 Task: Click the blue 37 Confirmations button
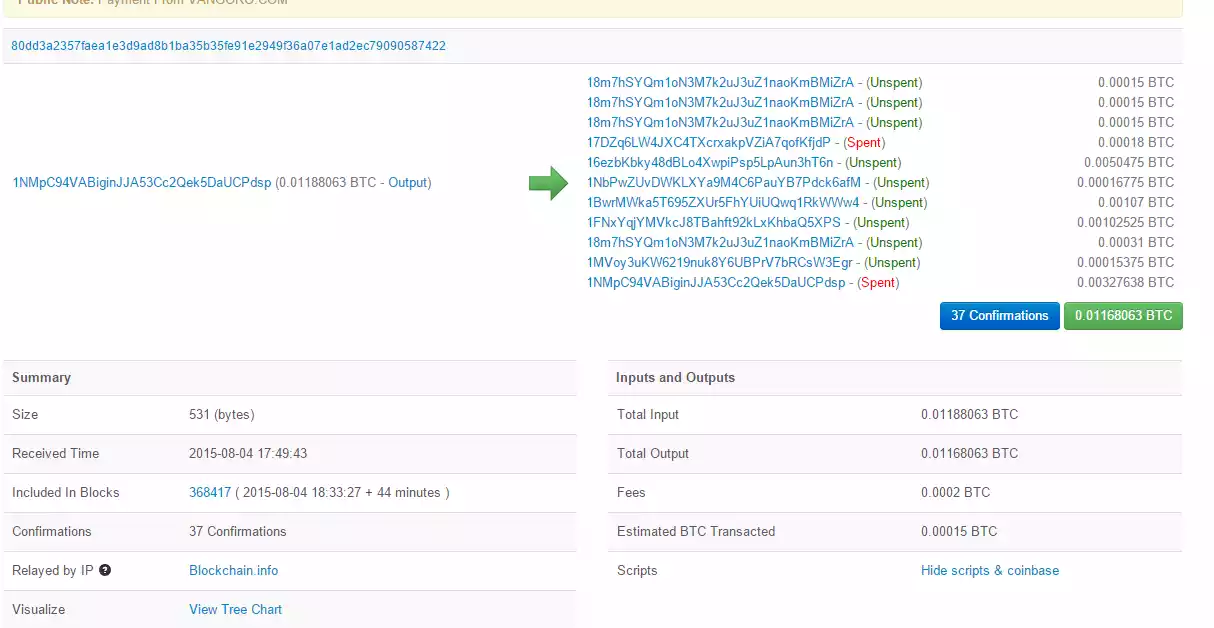pyautogui.click(x=999, y=316)
